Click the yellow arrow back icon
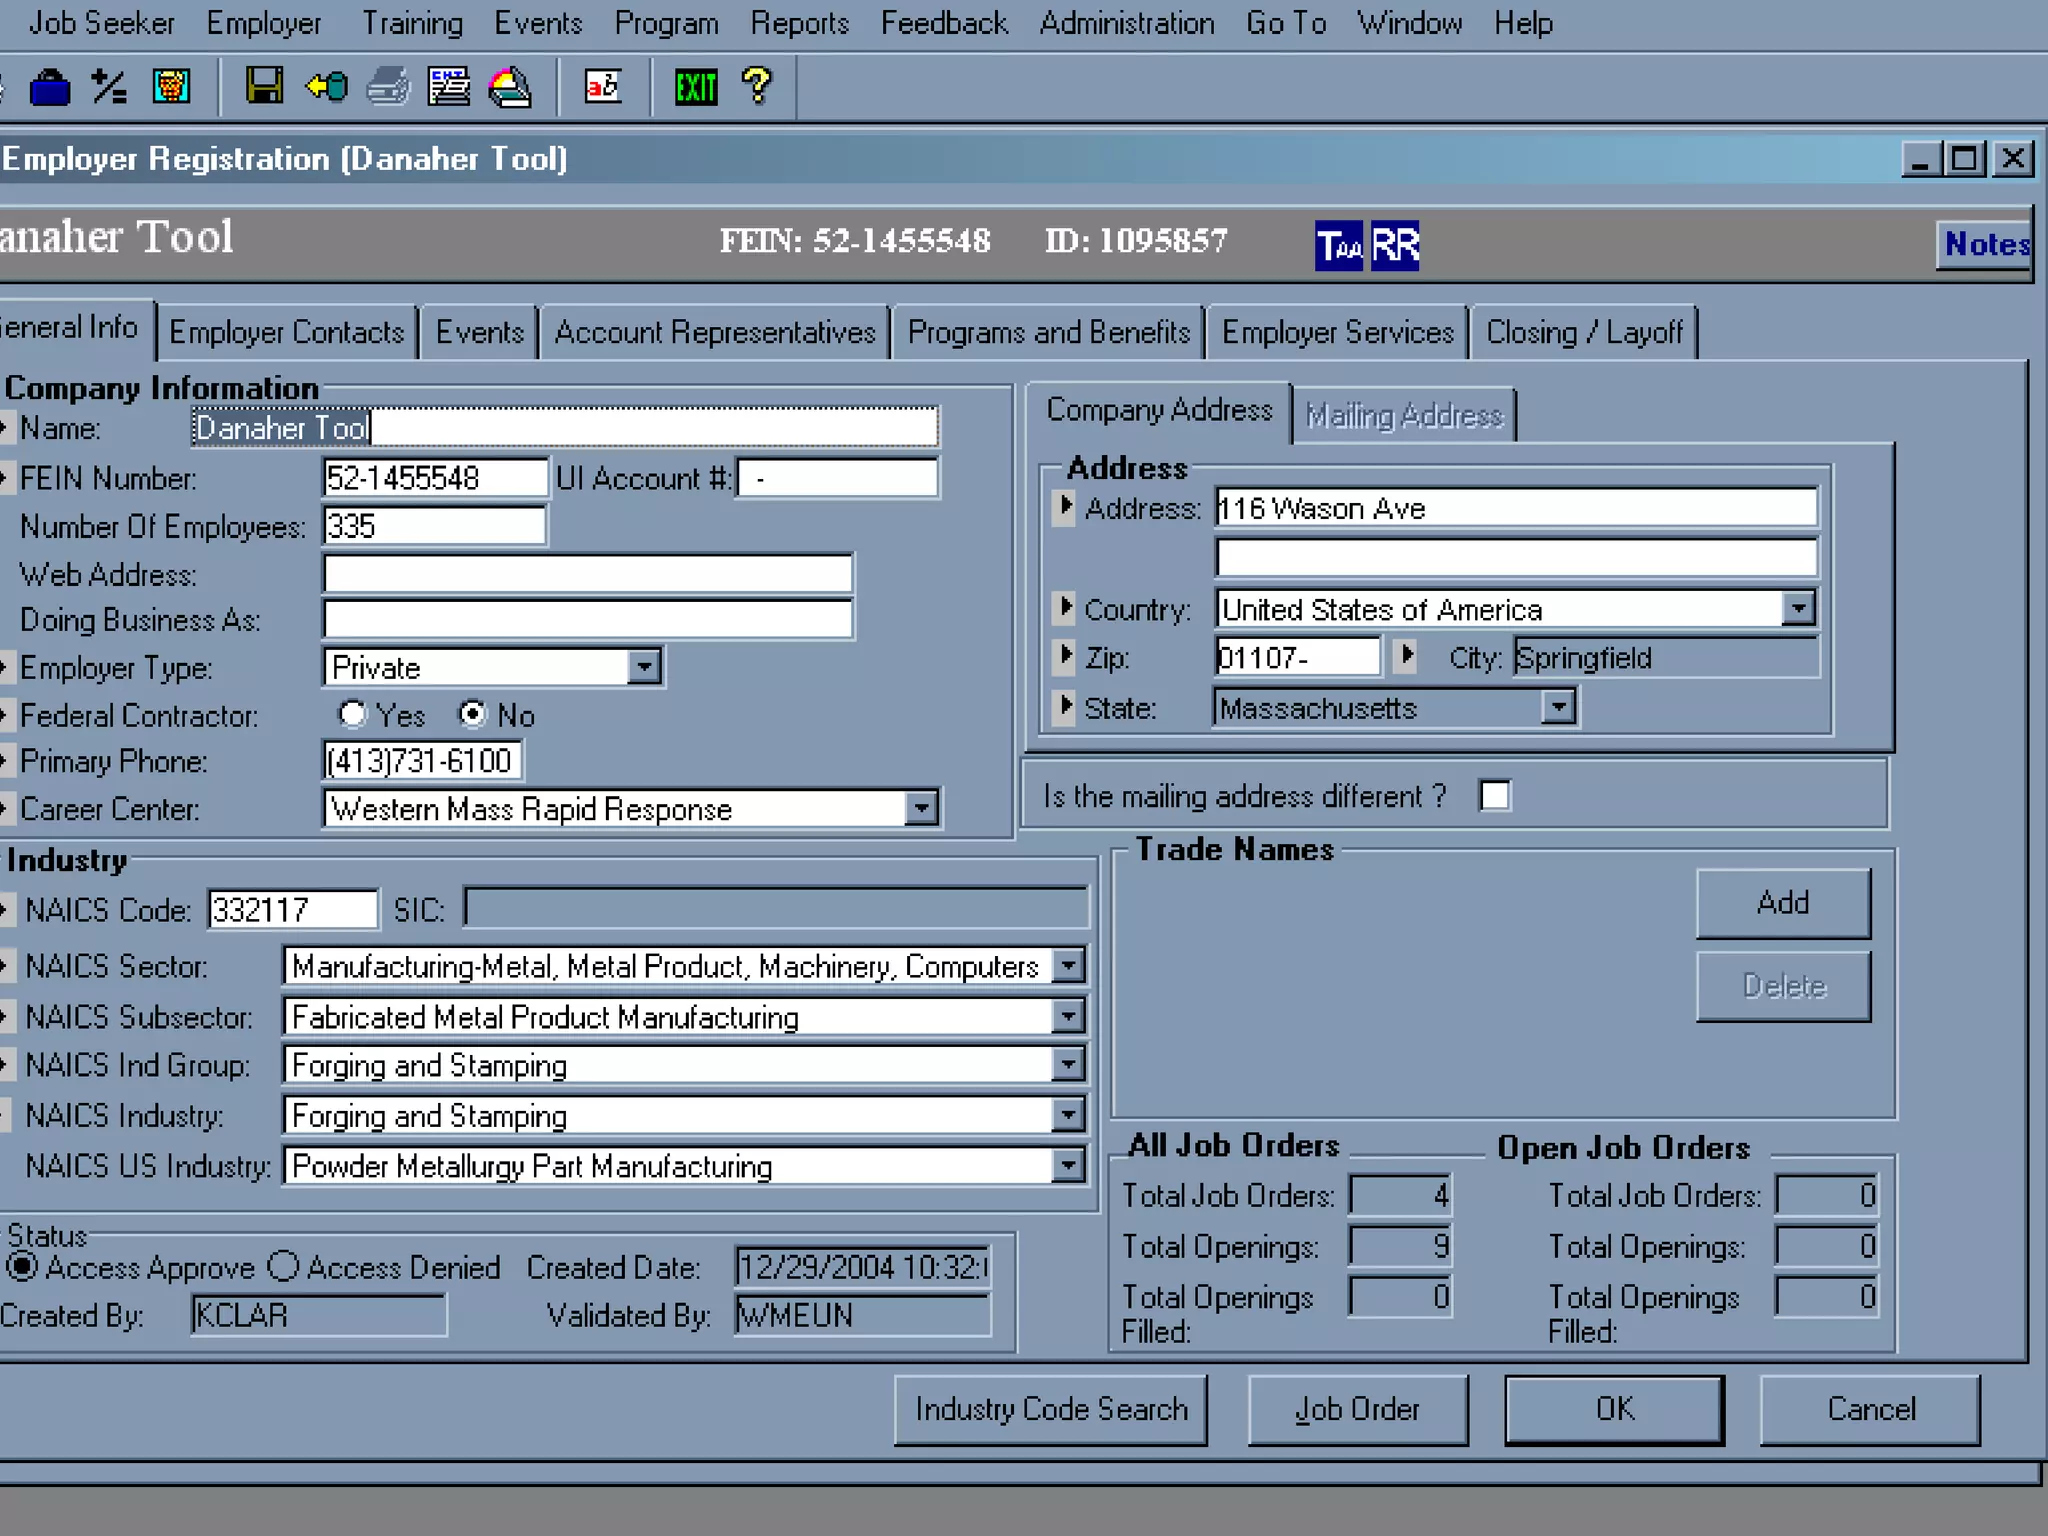Screen dimensions: 2048x1536 pyautogui.click(x=326, y=87)
